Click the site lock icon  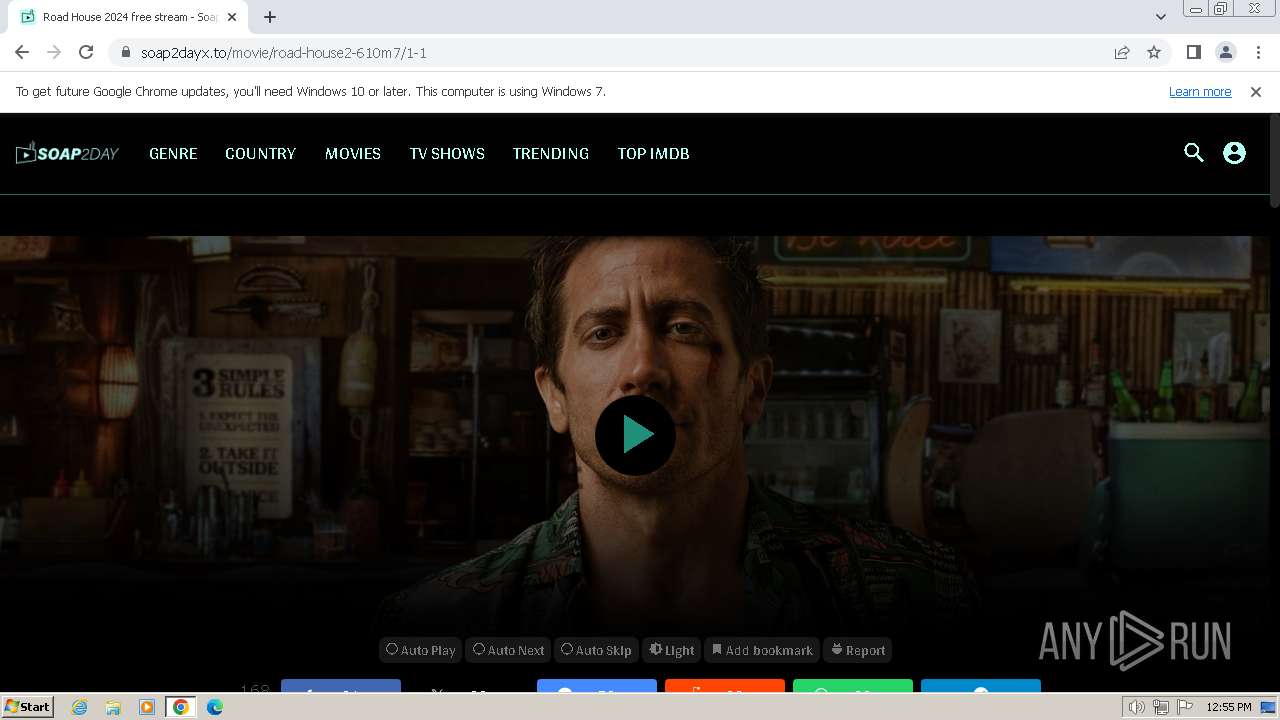[125, 52]
